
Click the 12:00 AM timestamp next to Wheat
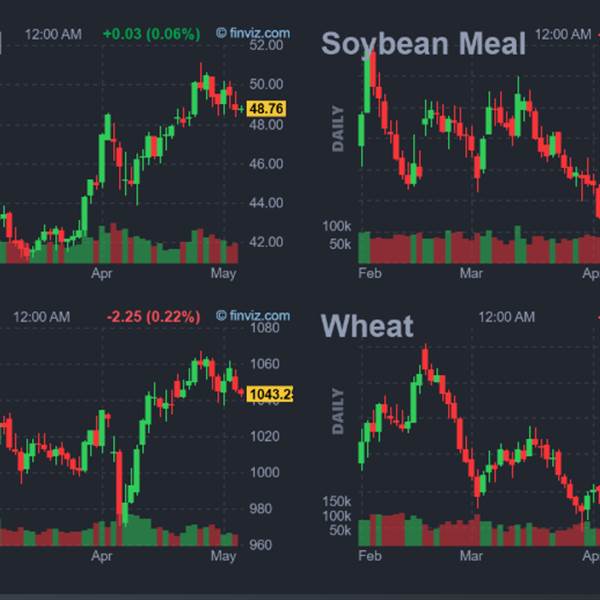pyautogui.click(x=507, y=317)
